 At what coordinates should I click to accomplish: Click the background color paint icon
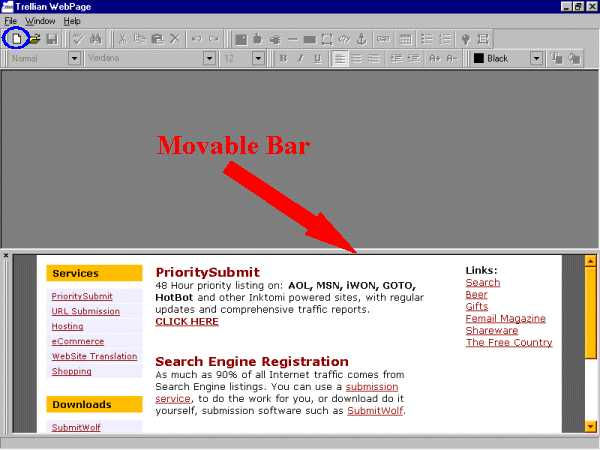[574, 59]
